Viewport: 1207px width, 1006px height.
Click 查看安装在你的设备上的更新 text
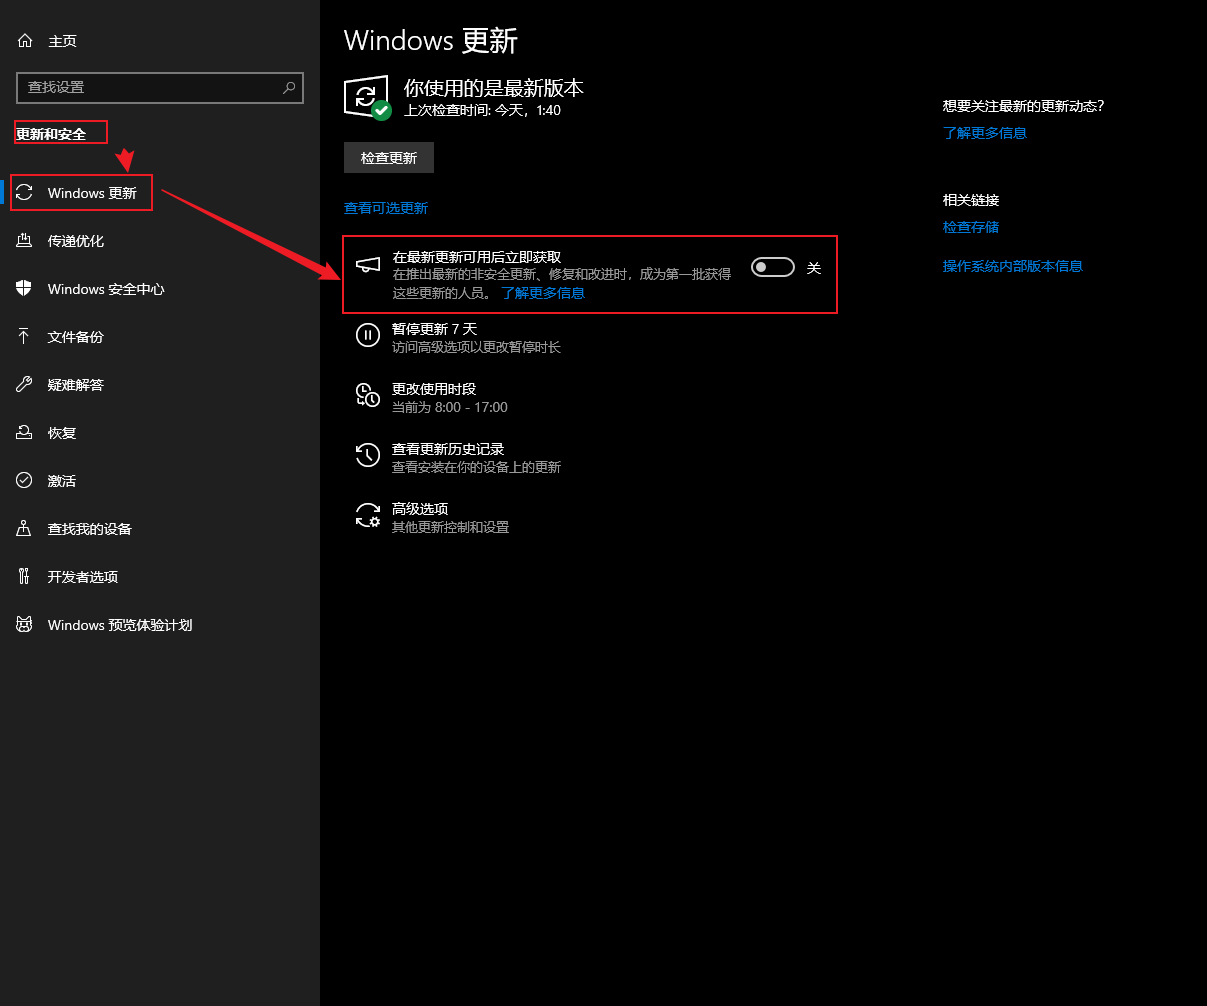click(476, 467)
